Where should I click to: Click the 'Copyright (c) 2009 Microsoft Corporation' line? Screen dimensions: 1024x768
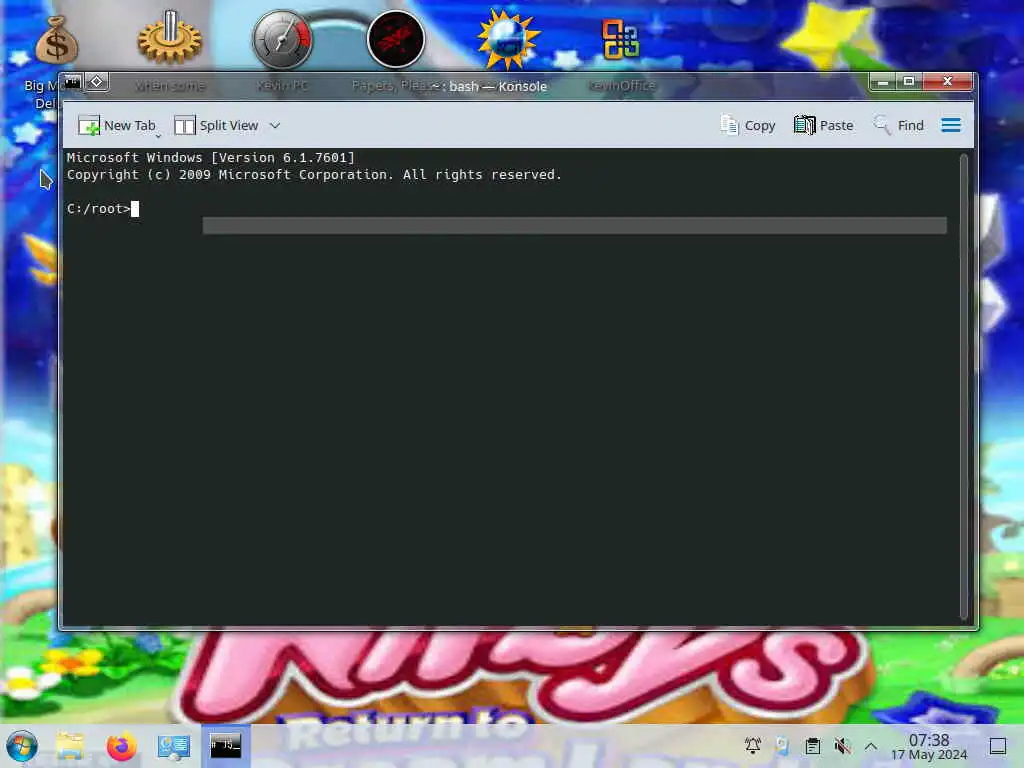(314, 174)
